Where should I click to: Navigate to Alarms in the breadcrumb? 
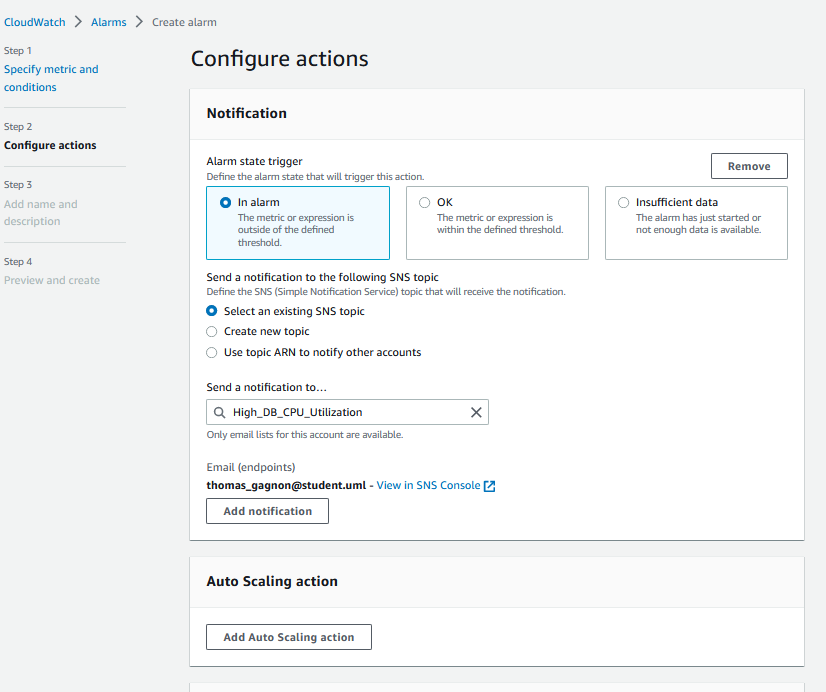108,22
